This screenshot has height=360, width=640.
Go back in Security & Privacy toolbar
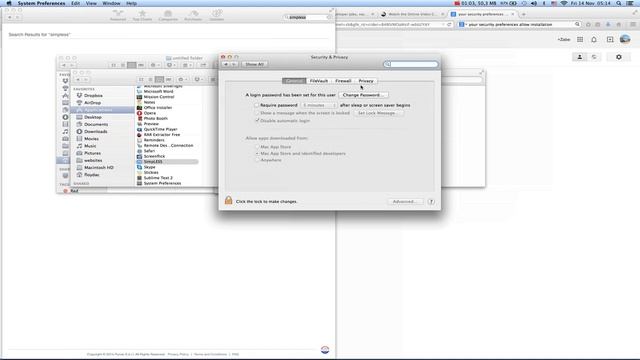click(226, 64)
